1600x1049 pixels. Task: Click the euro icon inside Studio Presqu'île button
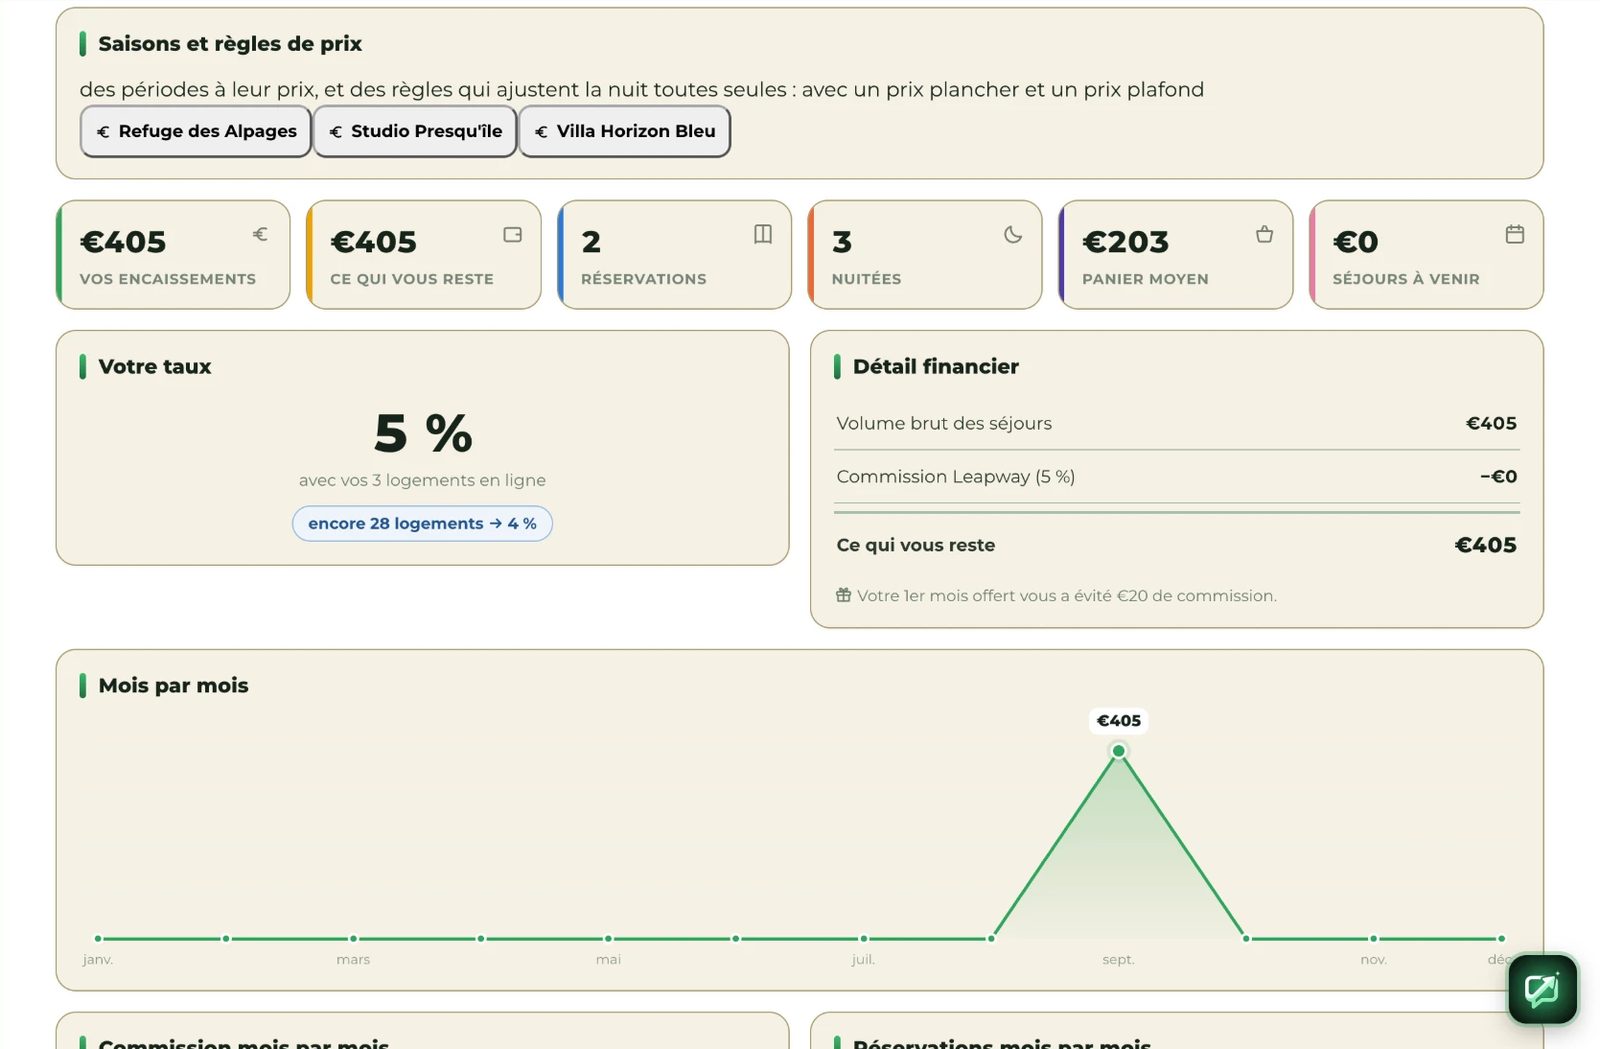[336, 132]
